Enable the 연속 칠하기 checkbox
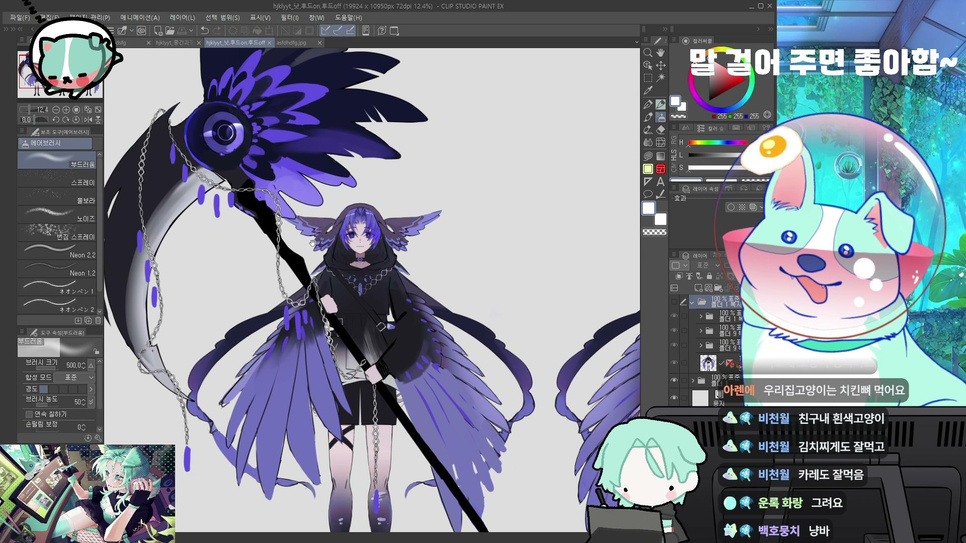The height and width of the screenshot is (543, 966). [29, 414]
